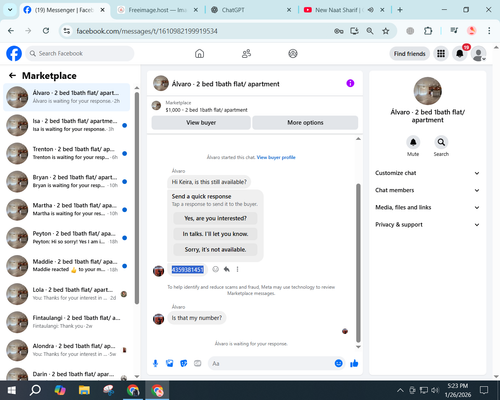Expand Customize chat section
Screen dimensions: 500x400
click(427, 173)
